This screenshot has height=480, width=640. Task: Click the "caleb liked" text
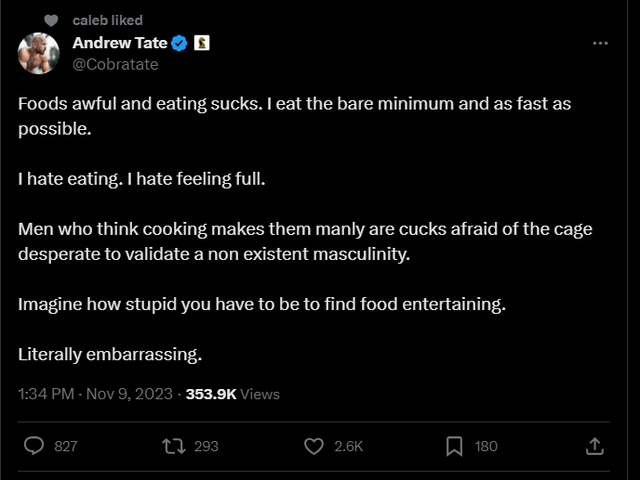(108, 20)
